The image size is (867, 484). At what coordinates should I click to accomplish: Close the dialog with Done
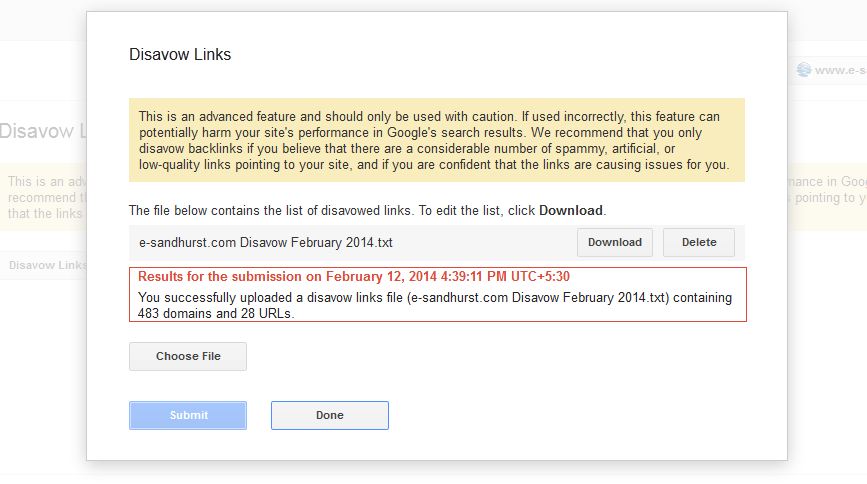click(x=330, y=415)
